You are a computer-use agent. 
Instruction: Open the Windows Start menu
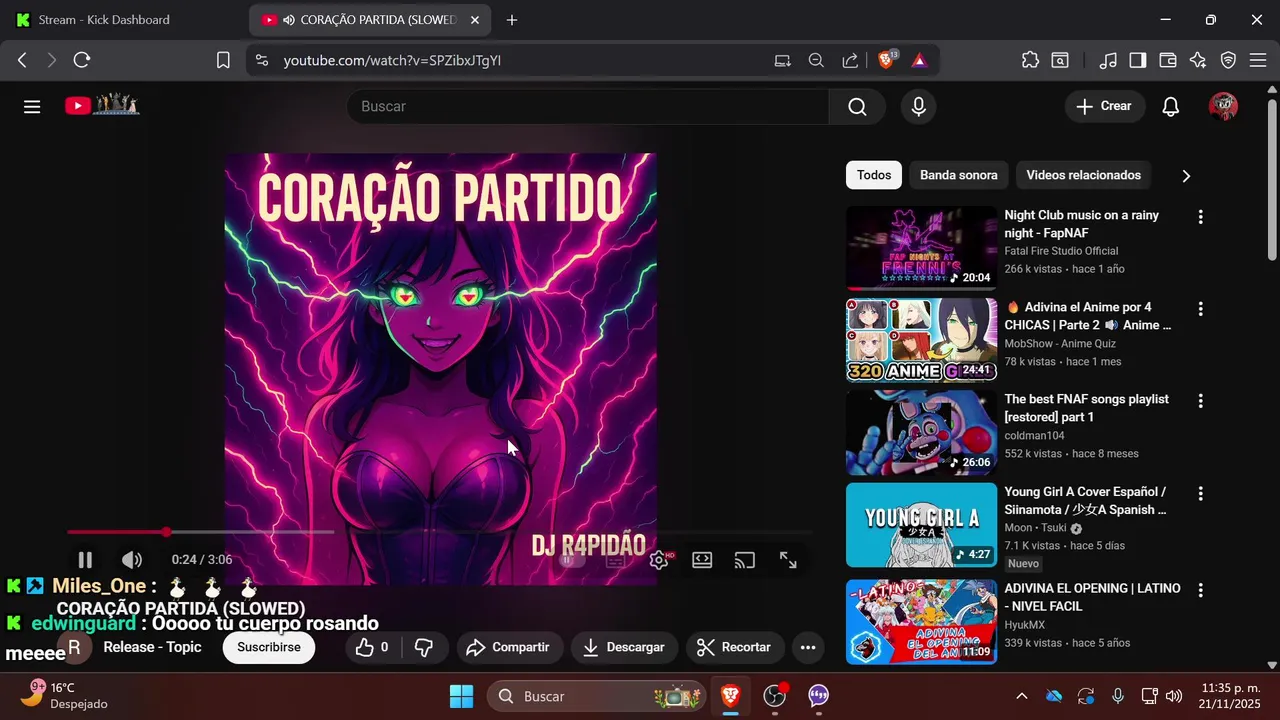[x=462, y=696]
